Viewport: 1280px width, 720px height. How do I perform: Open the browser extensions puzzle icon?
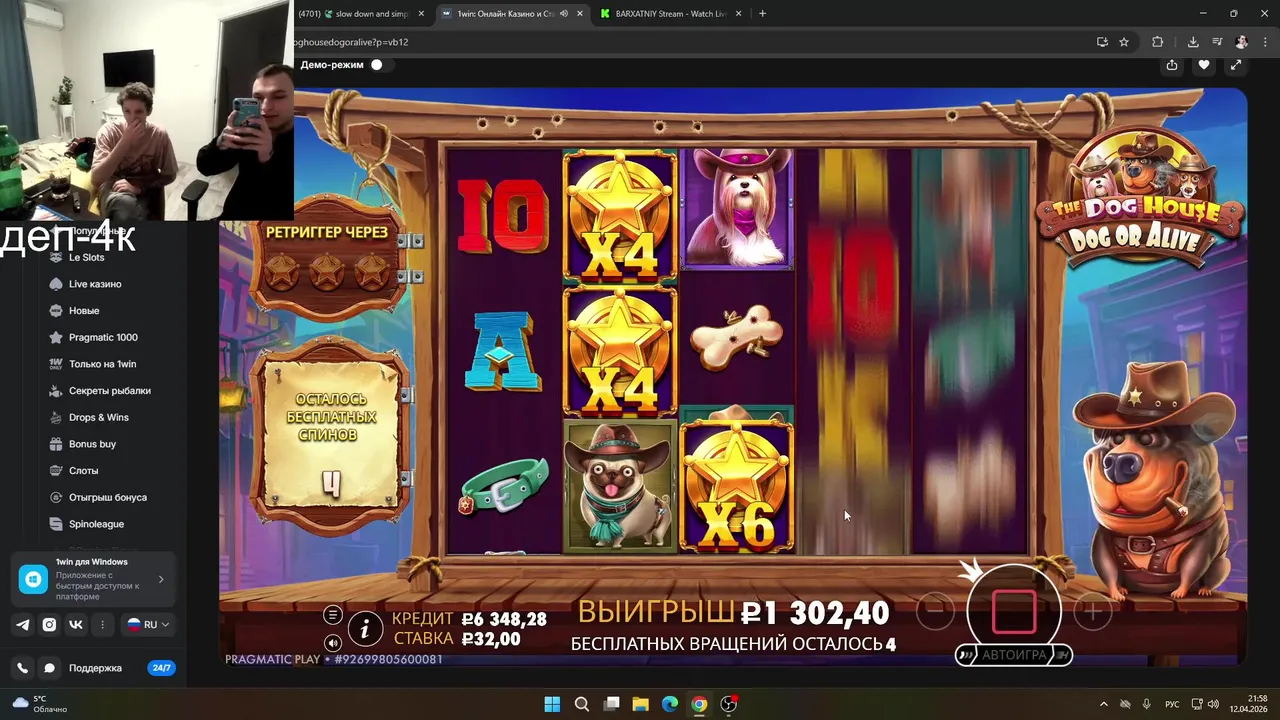[x=1157, y=42]
